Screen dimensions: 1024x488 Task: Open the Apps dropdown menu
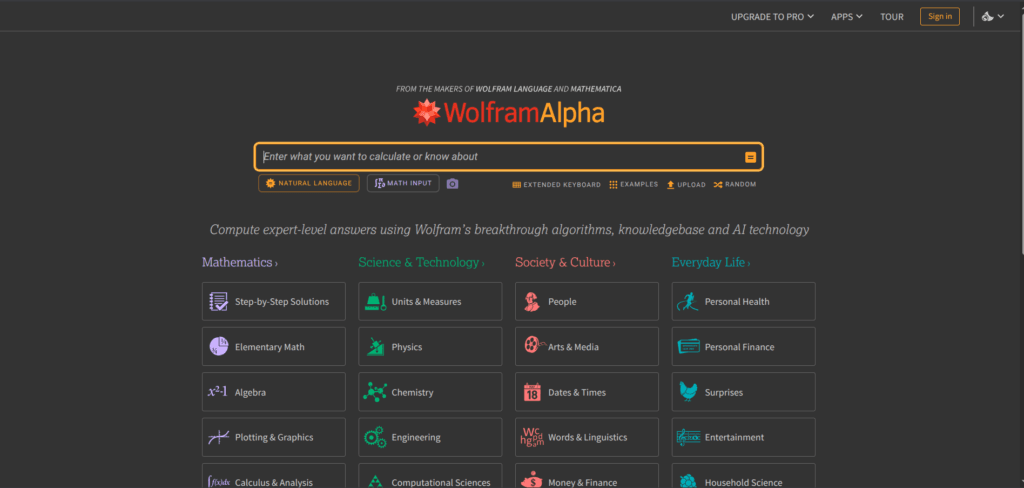point(847,17)
